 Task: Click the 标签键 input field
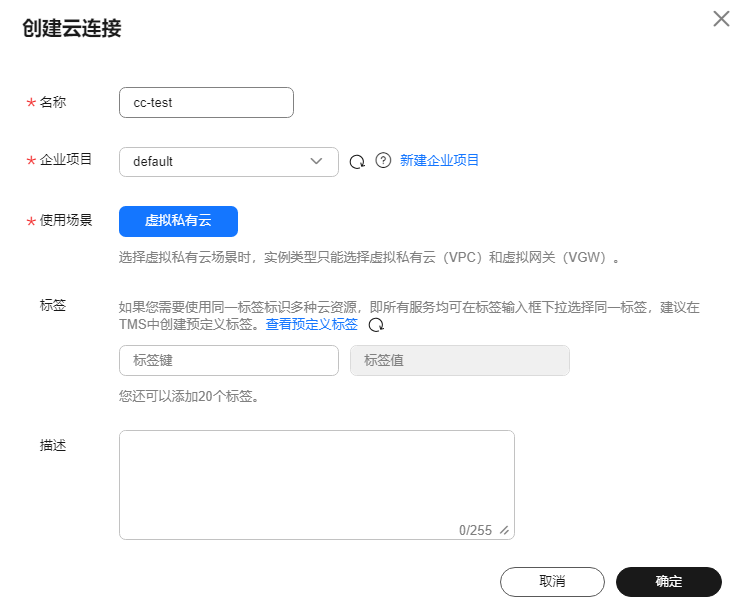[x=228, y=360]
